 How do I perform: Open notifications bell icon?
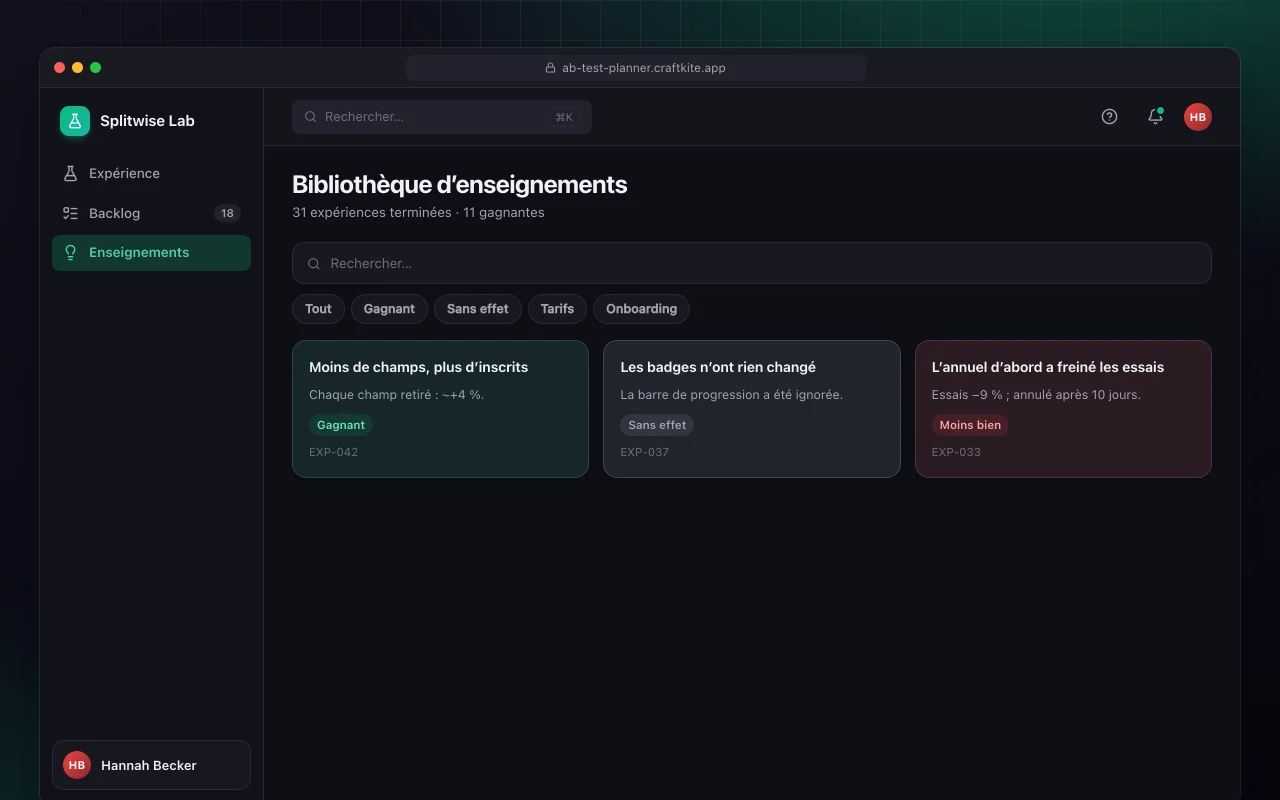1155,117
